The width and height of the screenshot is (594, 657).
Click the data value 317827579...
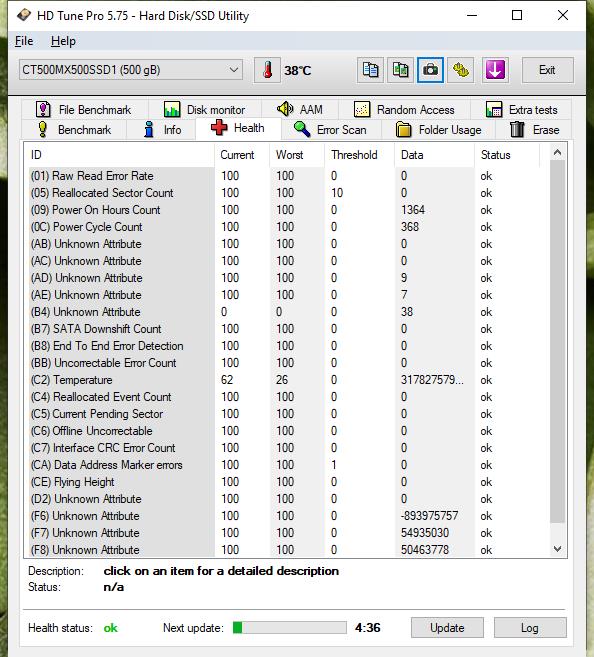point(432,380)
